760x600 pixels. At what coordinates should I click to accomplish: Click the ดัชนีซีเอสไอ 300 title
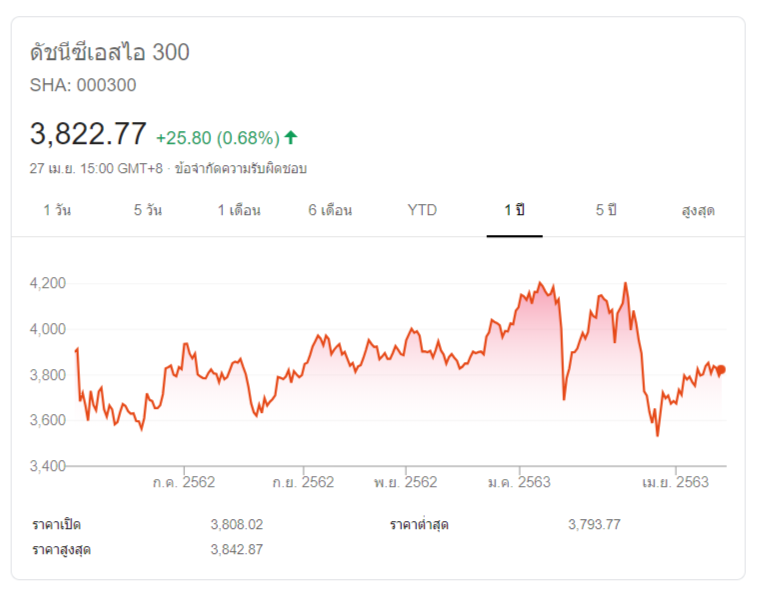[110, 52]
